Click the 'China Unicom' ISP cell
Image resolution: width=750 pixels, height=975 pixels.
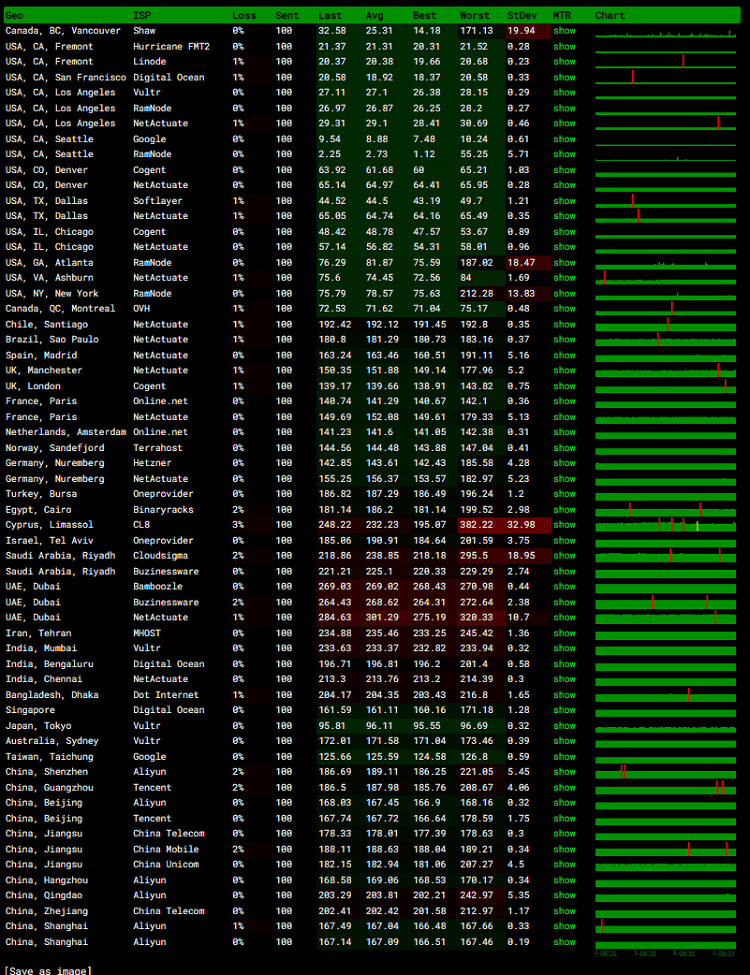click(166, 864)
